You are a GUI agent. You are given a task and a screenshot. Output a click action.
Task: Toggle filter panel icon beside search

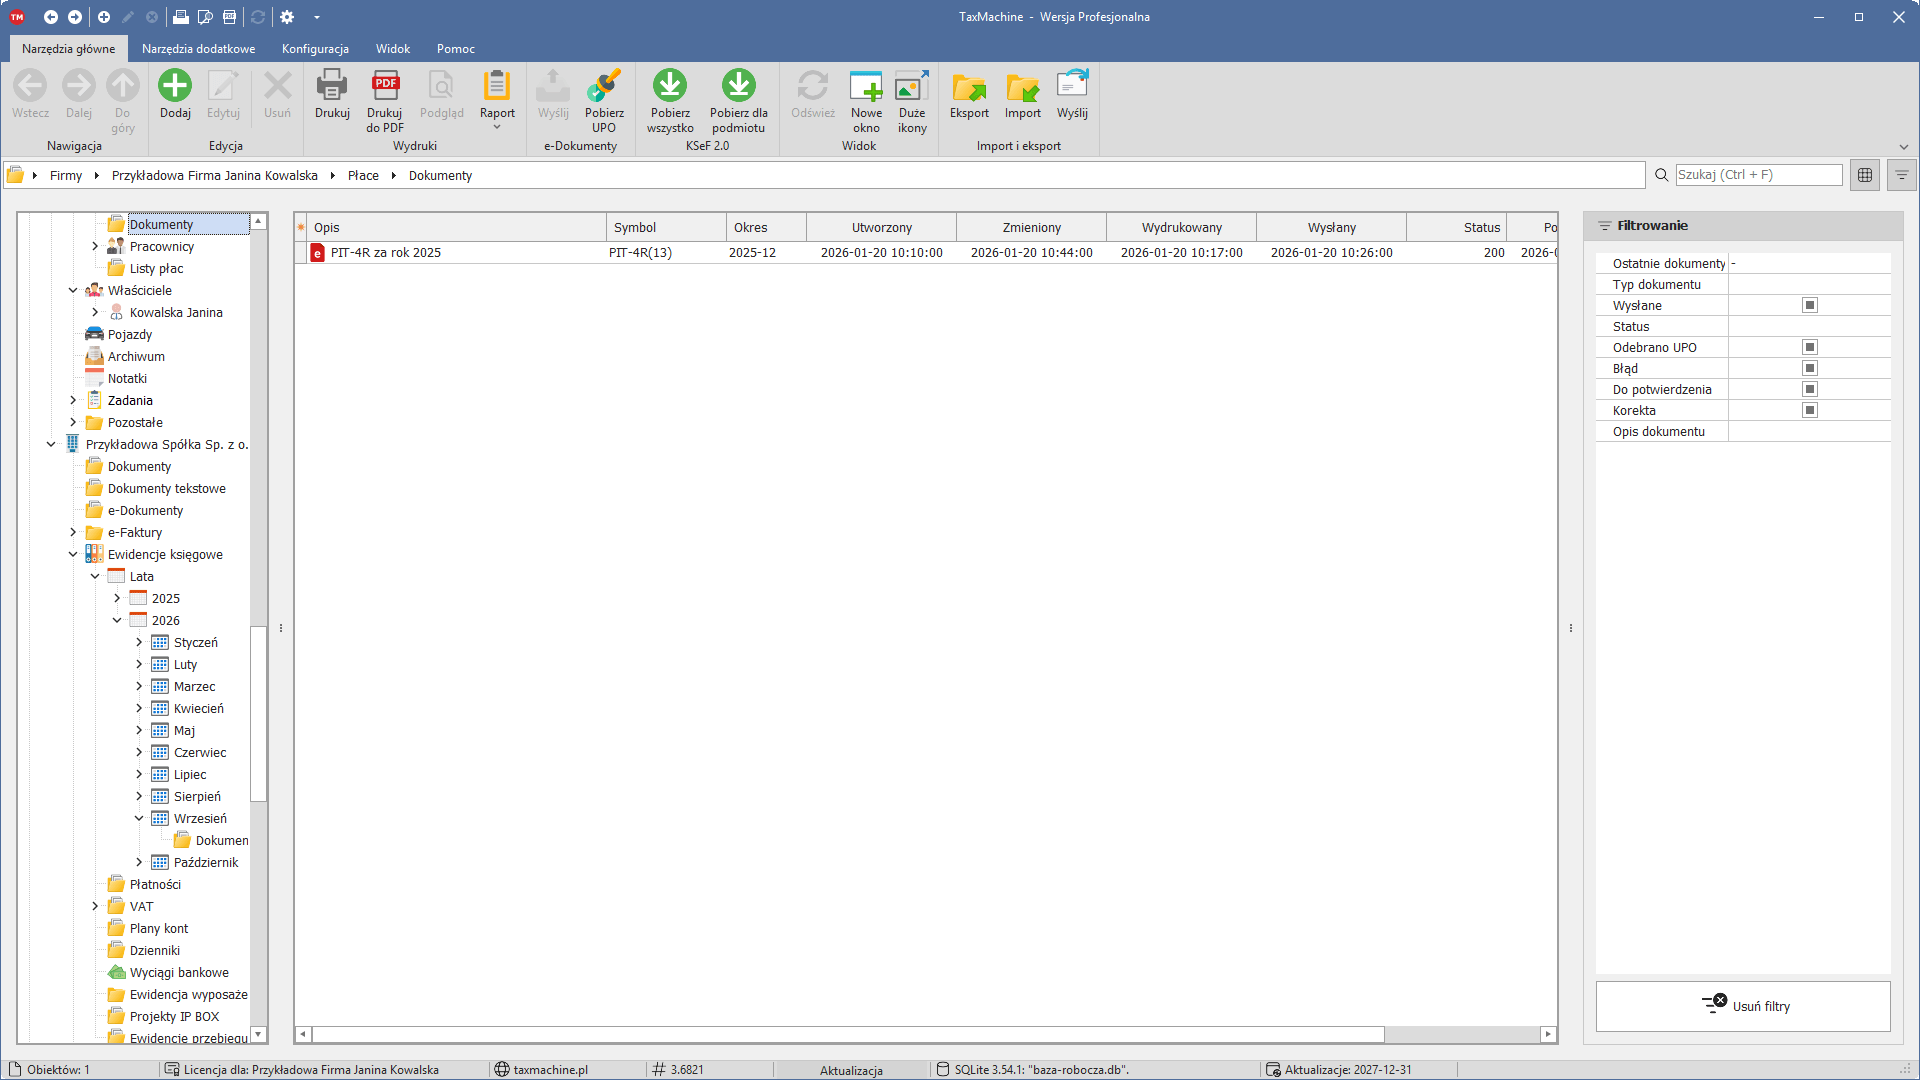1901,175
